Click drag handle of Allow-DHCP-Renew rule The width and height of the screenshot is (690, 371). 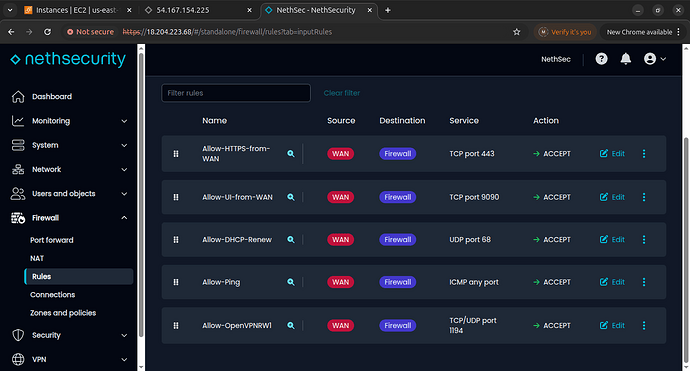176,239
